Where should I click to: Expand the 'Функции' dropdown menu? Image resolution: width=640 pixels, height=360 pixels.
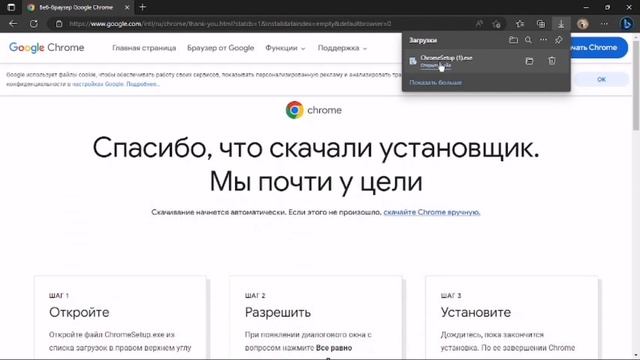(285, 48)
